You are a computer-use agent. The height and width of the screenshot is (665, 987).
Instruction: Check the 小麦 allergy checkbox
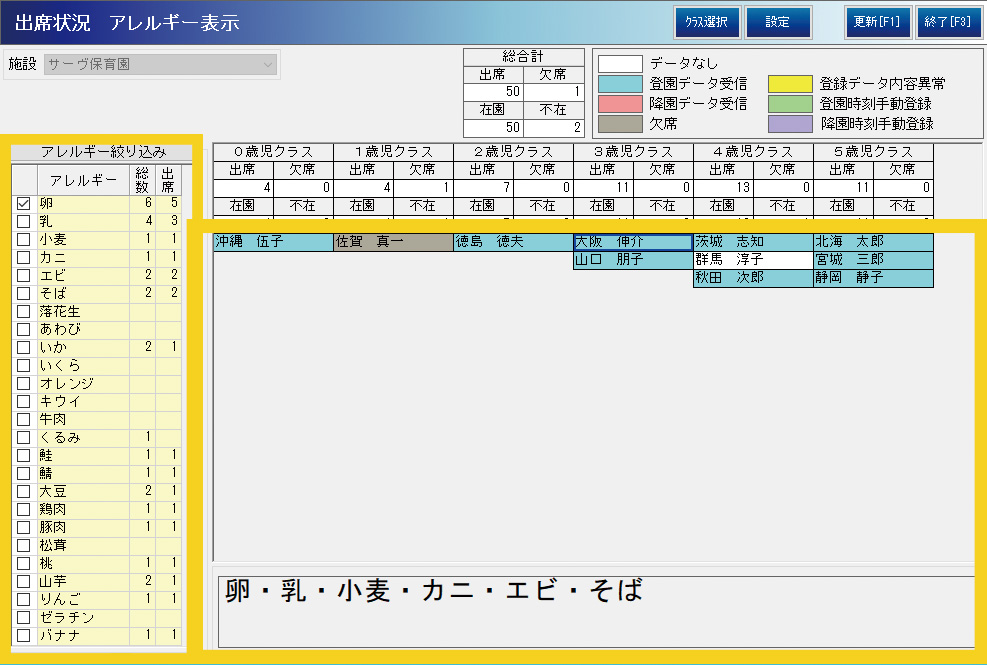tap(24, 239)
